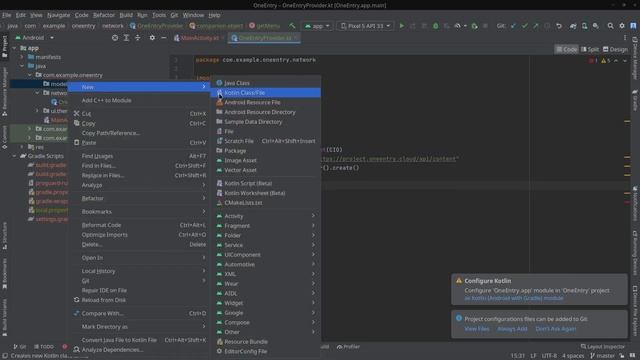Open the Navigate menu

[x=58, y=15]
